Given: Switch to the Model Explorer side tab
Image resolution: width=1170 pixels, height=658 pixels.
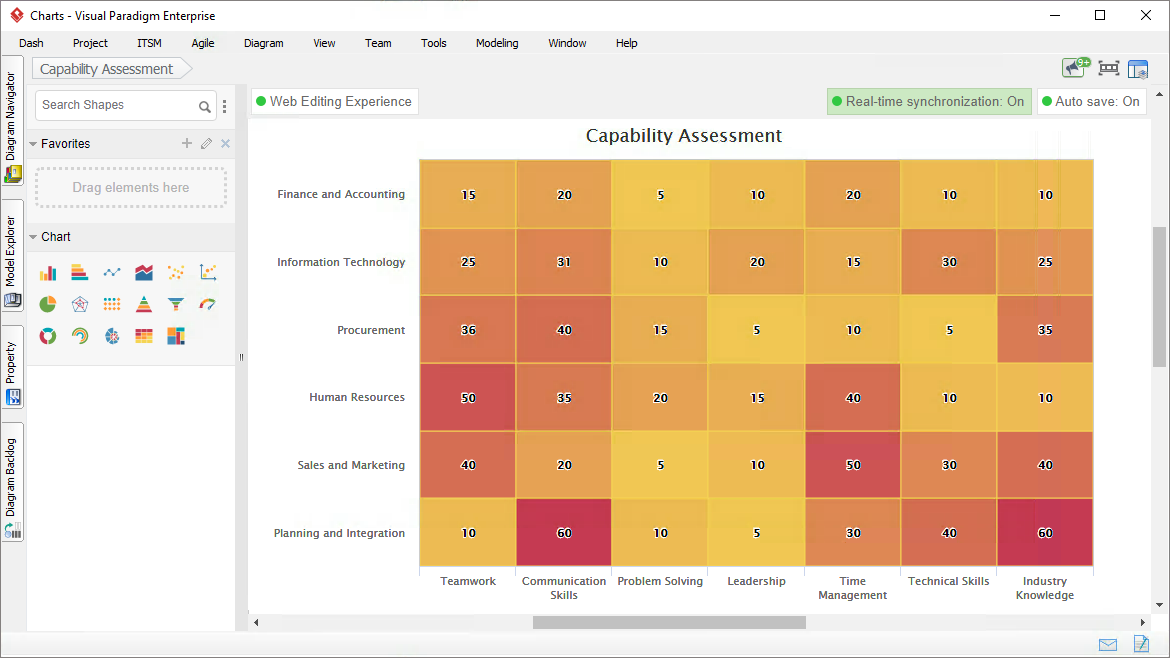Looking at the screenshot, I should 12,260.
